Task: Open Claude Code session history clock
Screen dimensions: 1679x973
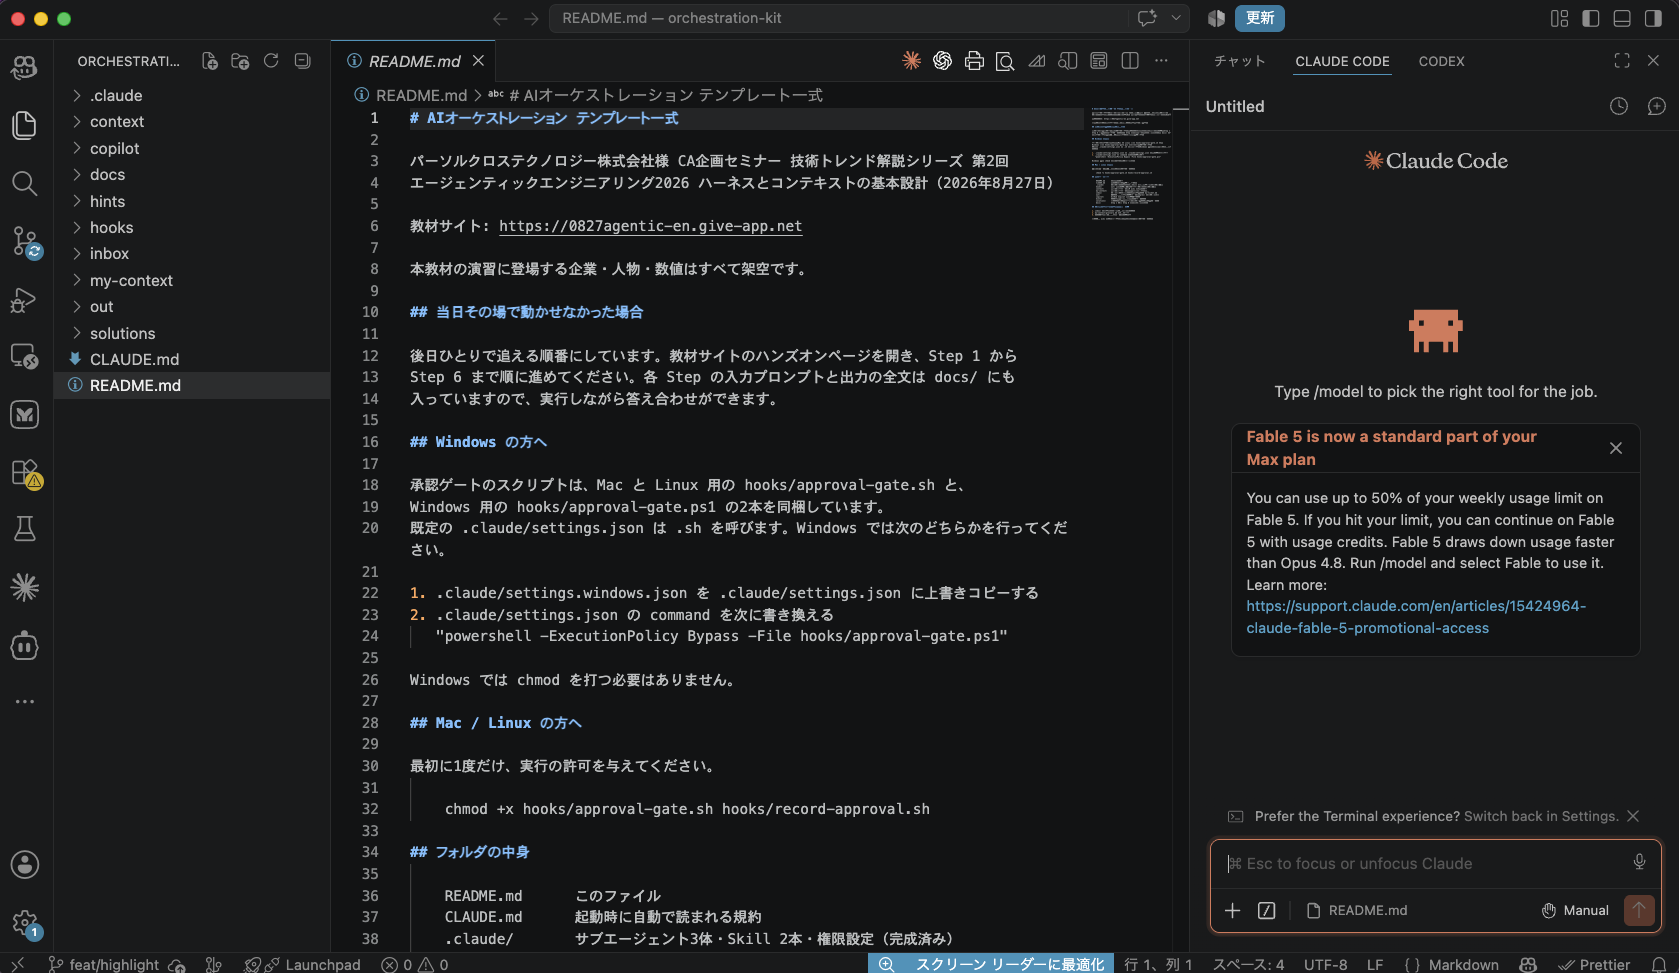Action: point(1619,106)
